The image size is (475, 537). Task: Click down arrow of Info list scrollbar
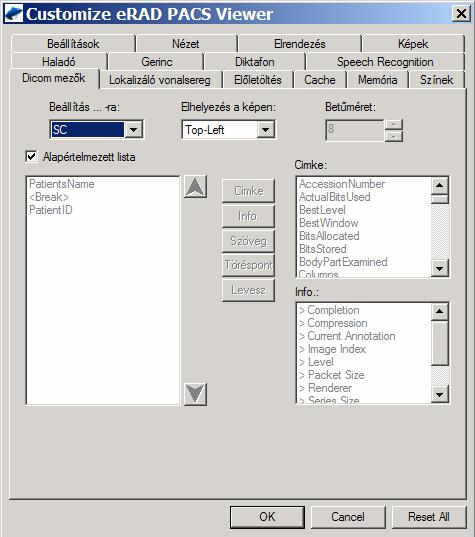(440, 395)
